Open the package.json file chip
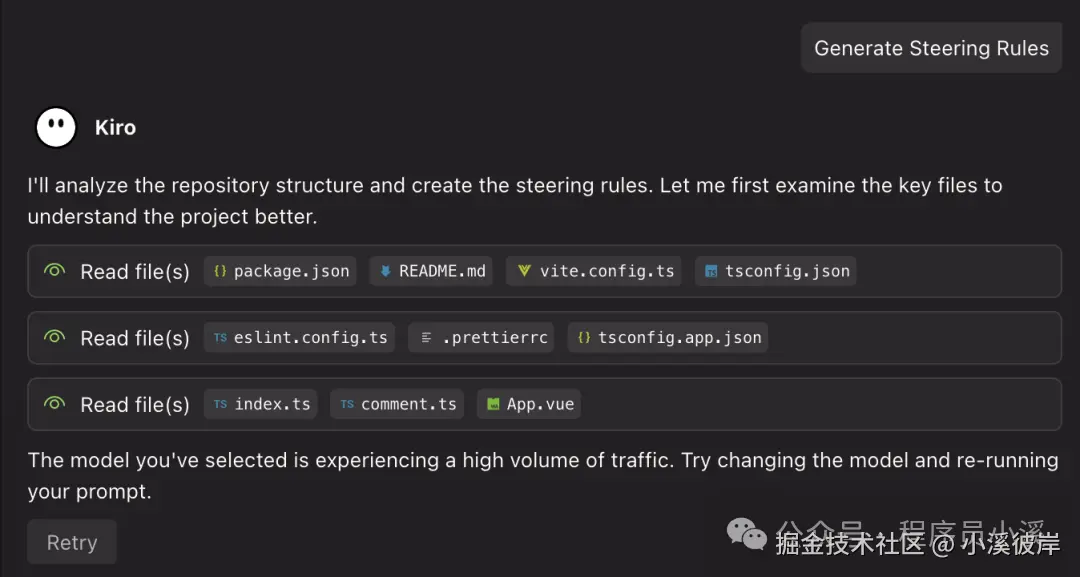The image size is (1080, 577). [281, 271]
